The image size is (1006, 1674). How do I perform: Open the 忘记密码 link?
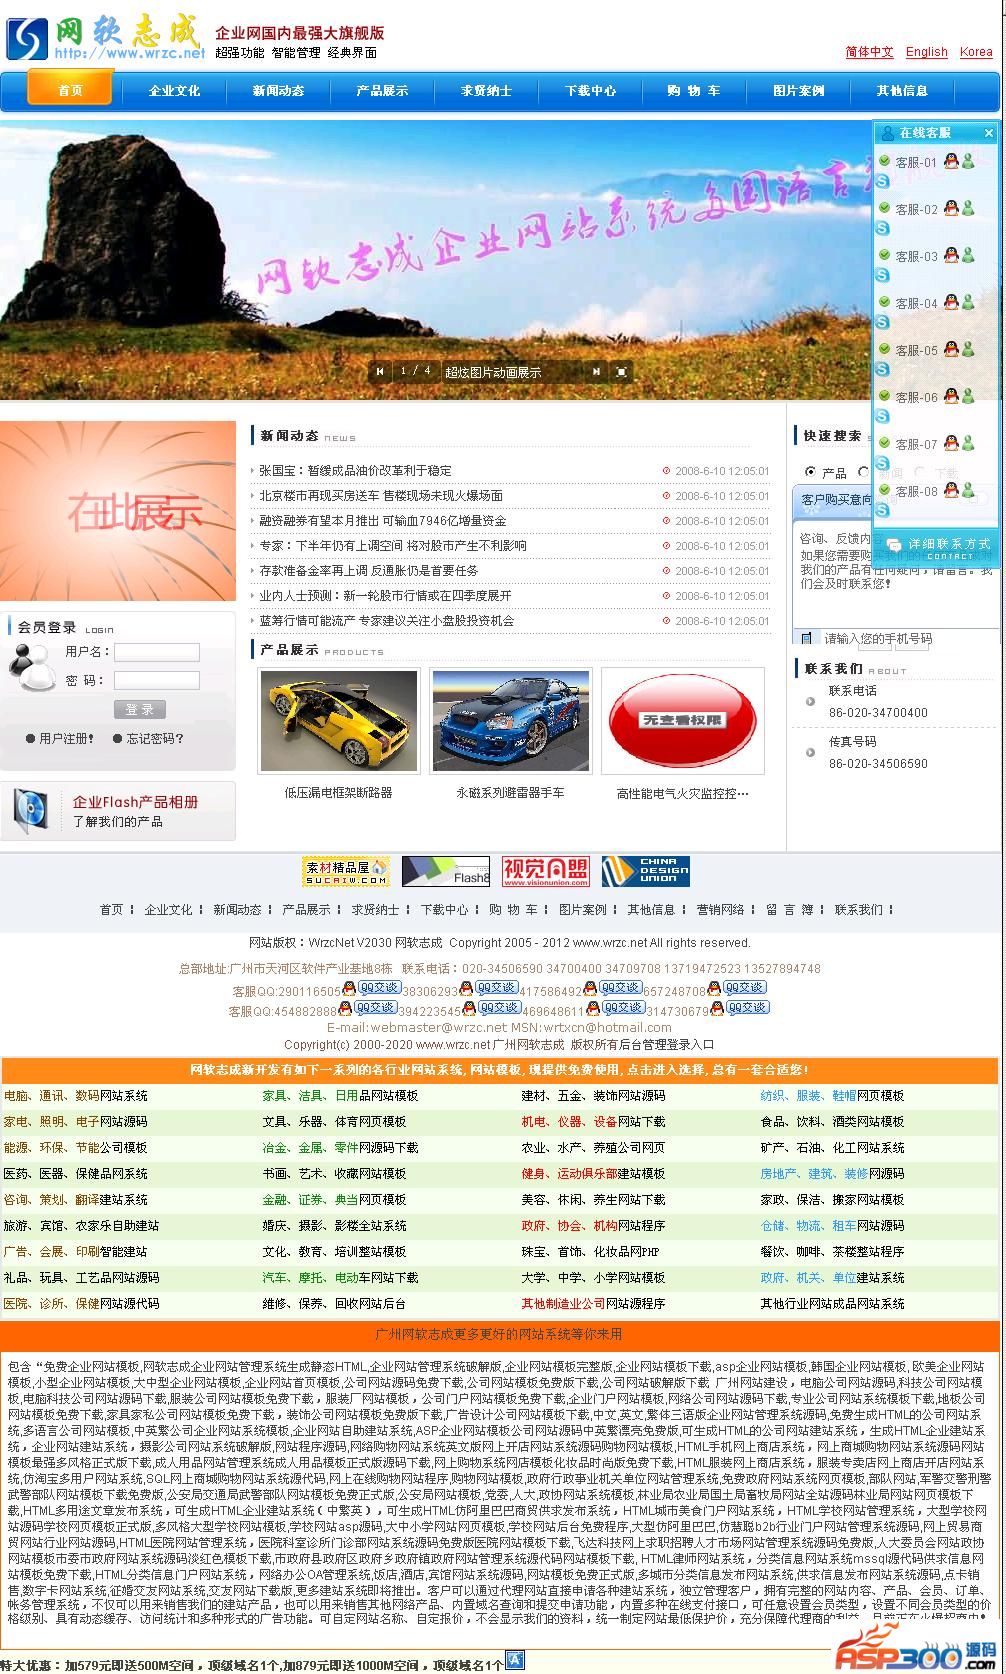[155, 739]
